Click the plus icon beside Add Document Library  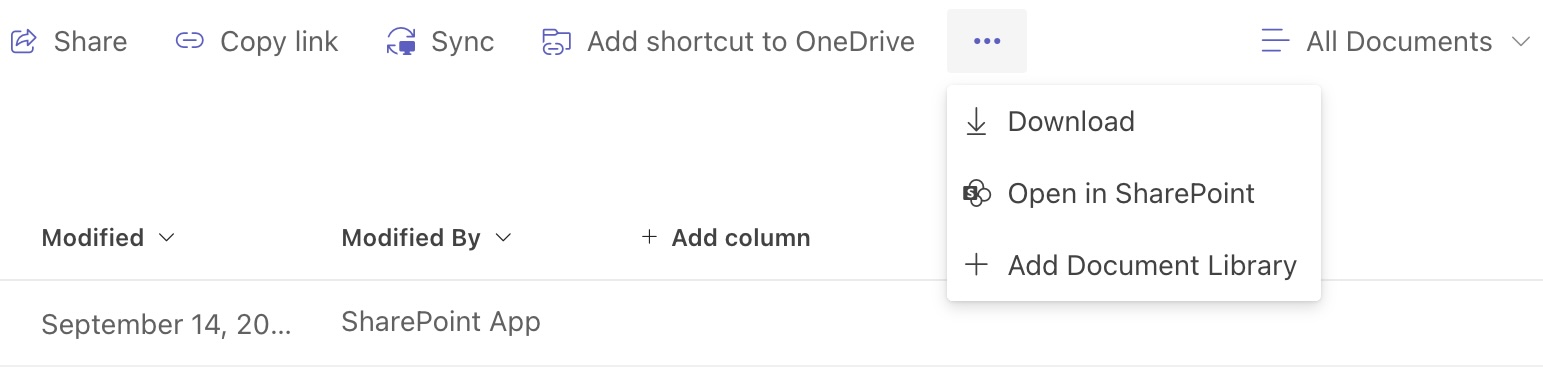975,265
